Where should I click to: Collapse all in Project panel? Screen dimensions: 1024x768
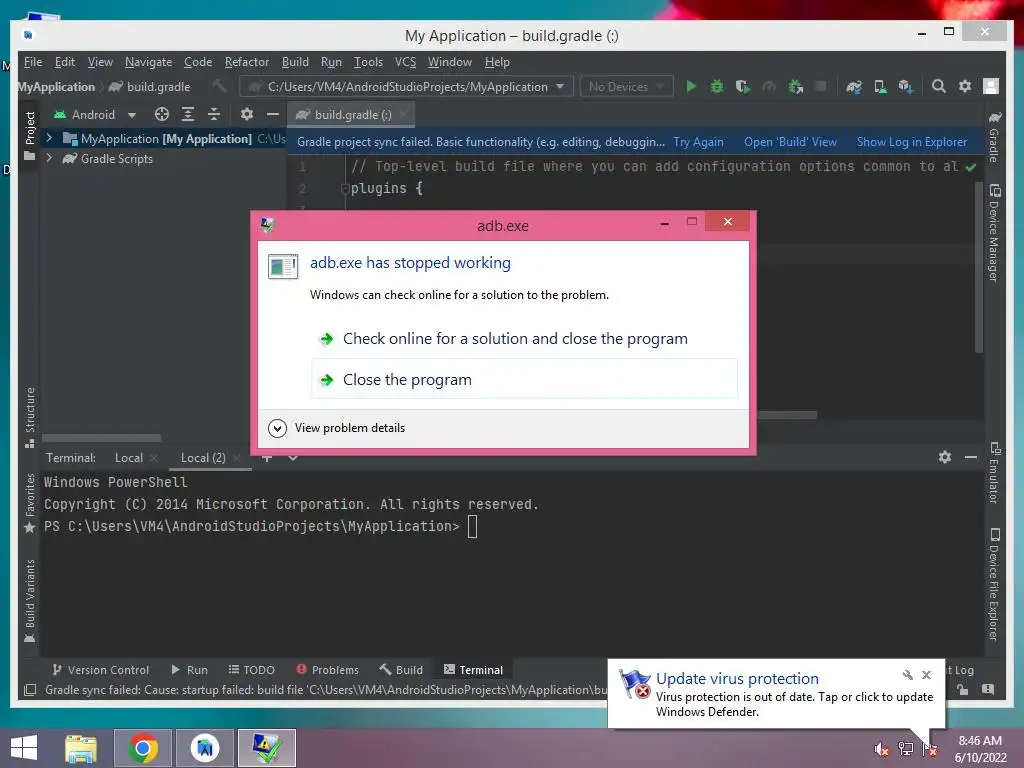[214, 114]
